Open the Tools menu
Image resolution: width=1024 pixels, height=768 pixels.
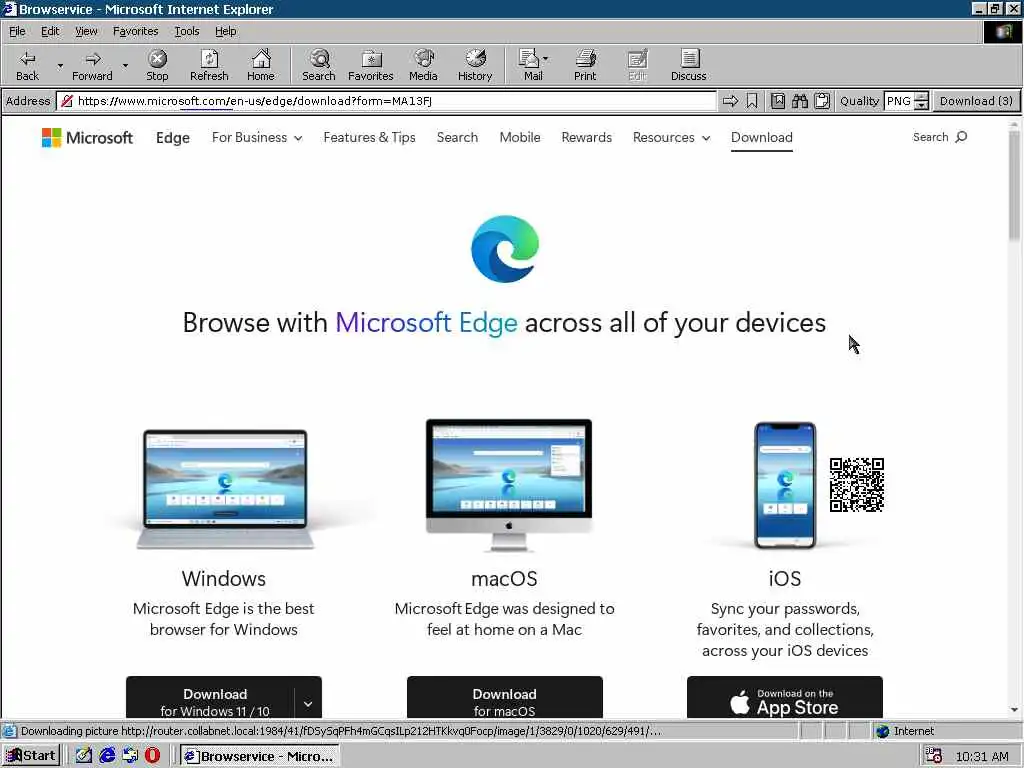[186, 31]
